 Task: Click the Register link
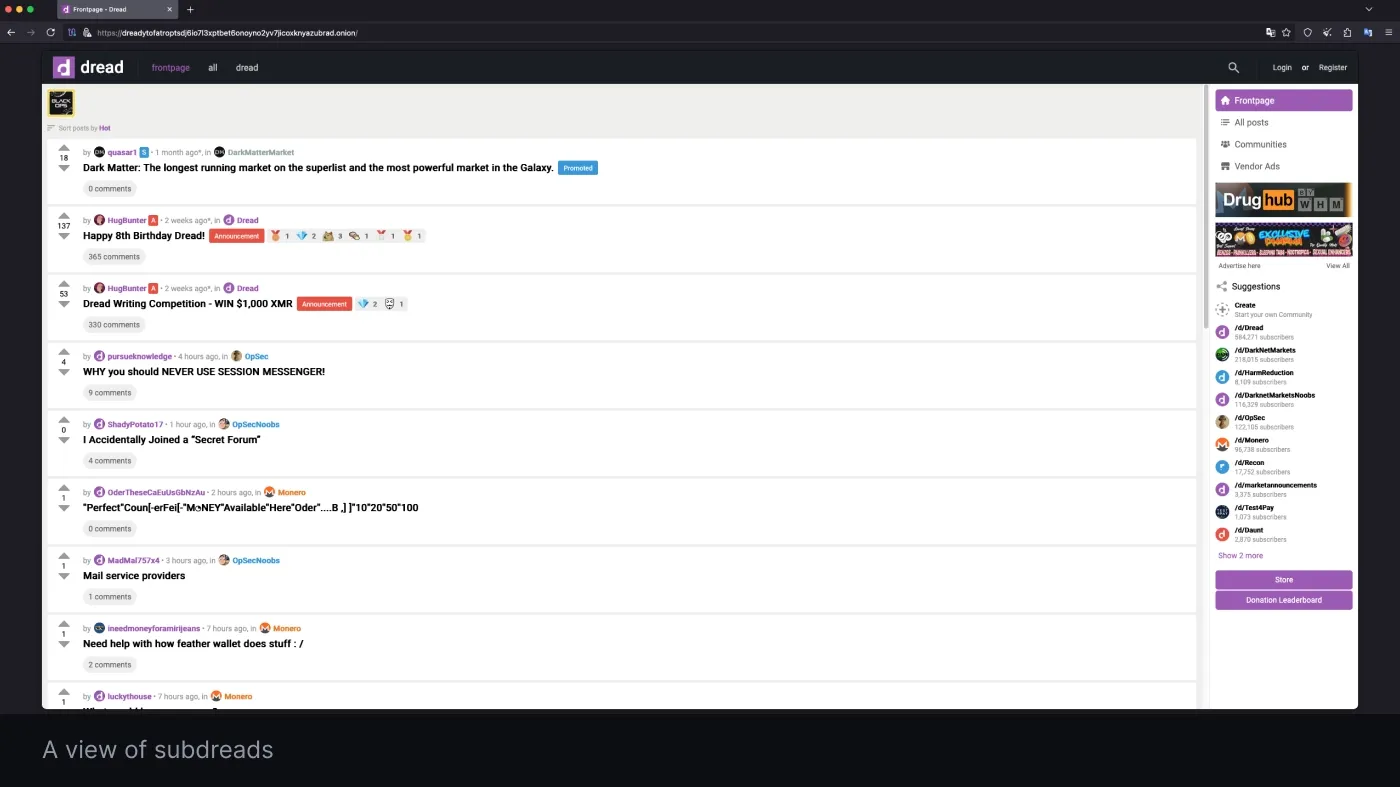click(1333, 67)
